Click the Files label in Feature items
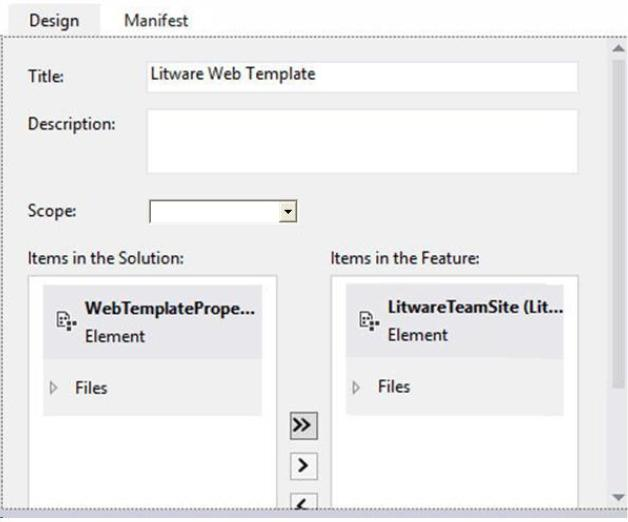628x522 pixels. click(394, 387)
